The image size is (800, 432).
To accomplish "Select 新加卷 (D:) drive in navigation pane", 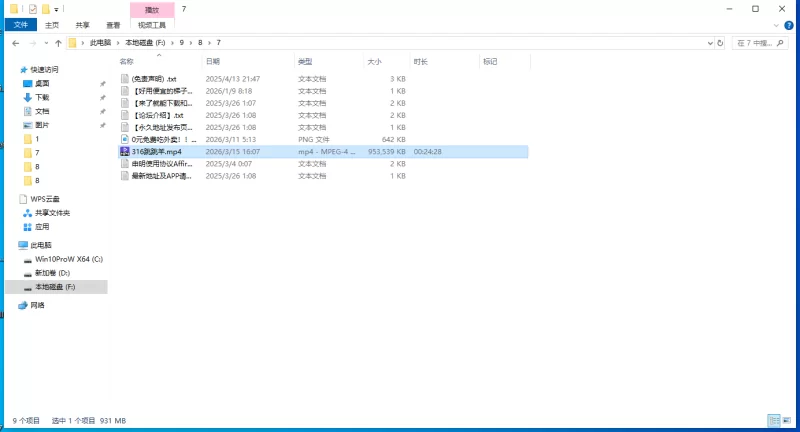I will tap(52, 272).
